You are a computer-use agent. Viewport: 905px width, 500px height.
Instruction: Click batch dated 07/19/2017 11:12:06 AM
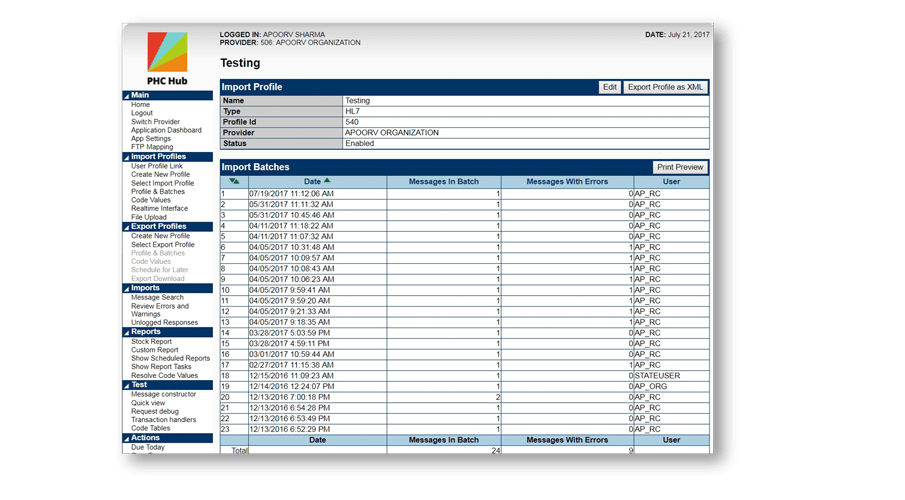click(291, 194)
